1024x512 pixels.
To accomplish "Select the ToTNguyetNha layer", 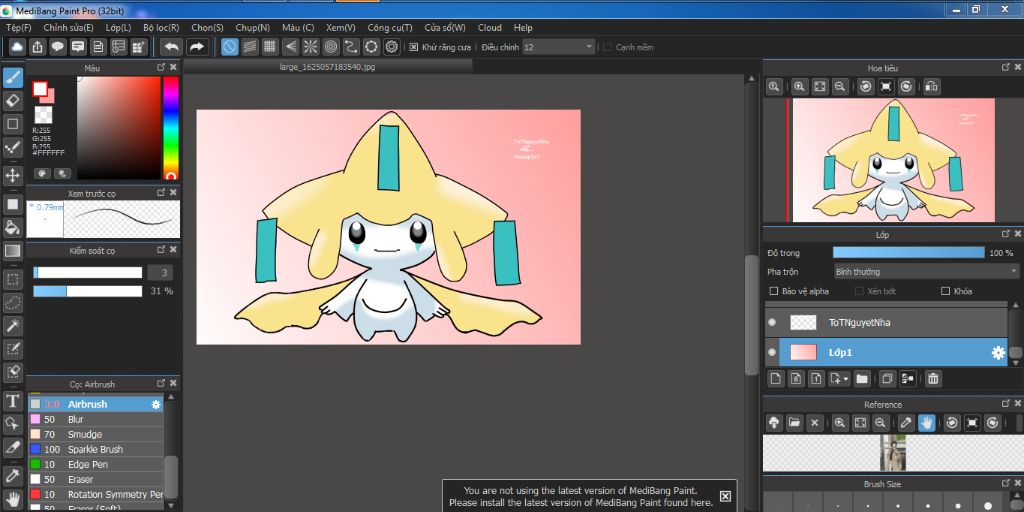I will [885, 322].
